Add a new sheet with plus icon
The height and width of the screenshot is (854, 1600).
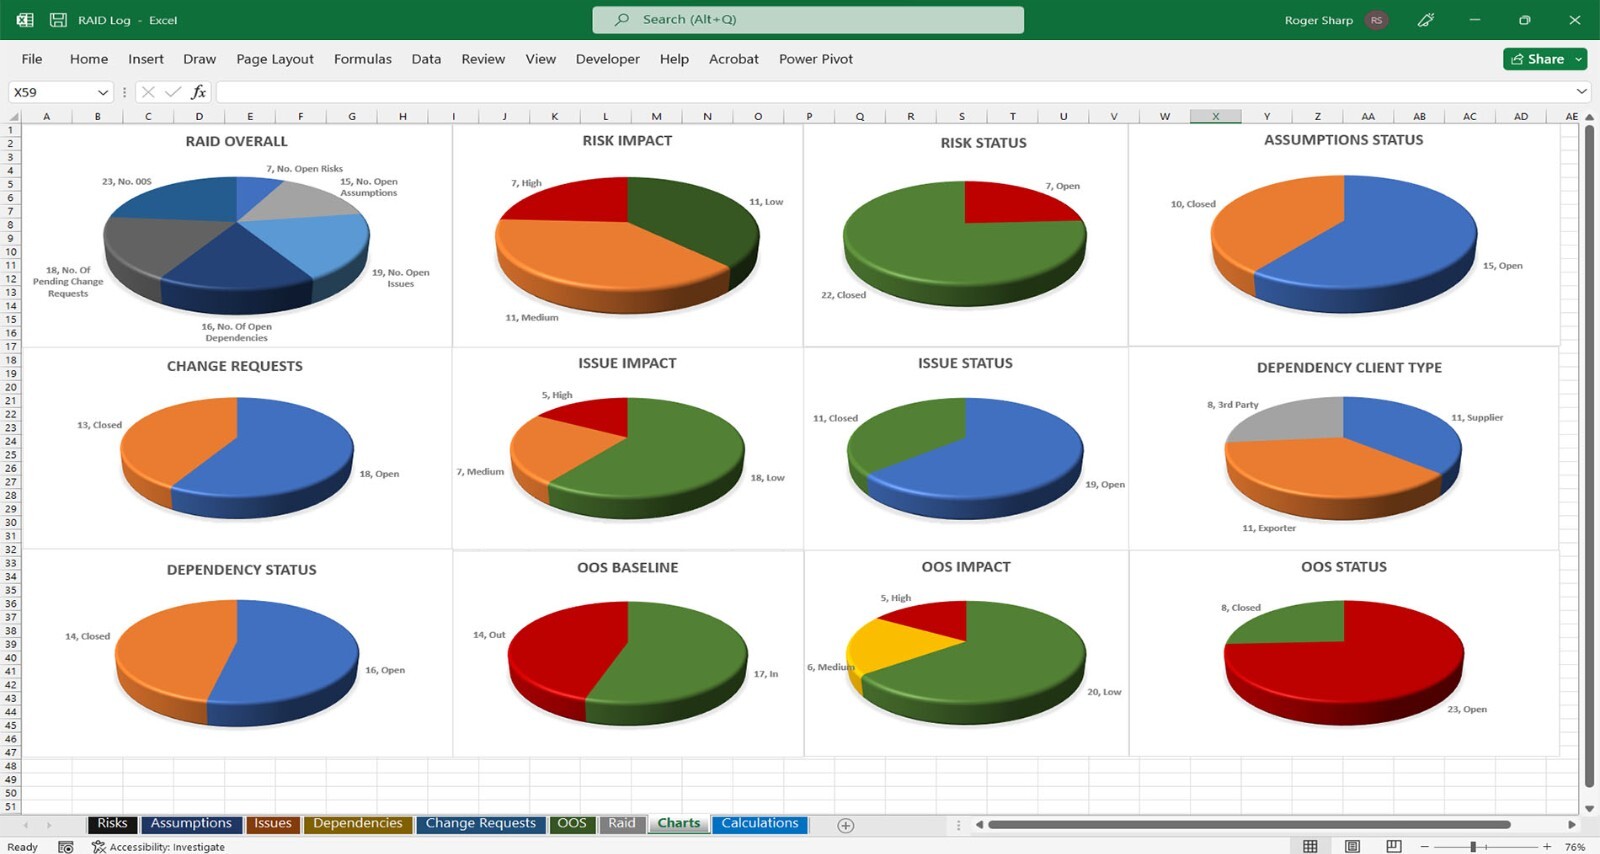[x=846, y=825]
